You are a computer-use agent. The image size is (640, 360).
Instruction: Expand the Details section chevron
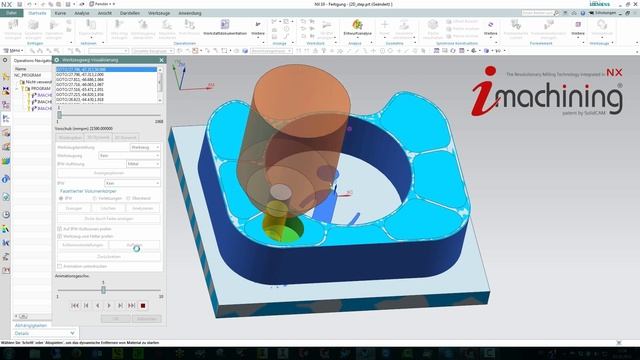[72, 333]
